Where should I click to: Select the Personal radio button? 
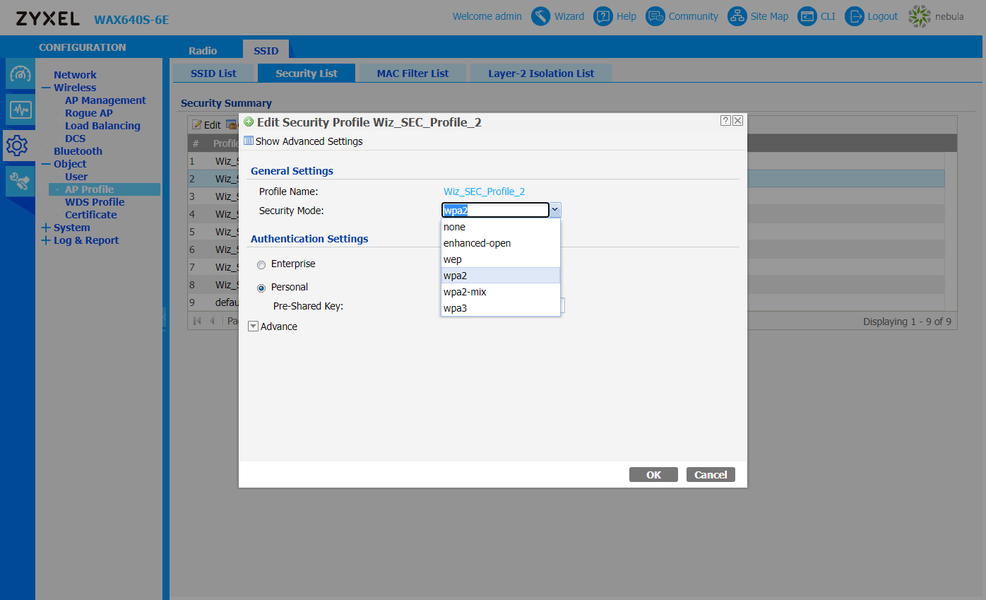(x=261, y=288)
